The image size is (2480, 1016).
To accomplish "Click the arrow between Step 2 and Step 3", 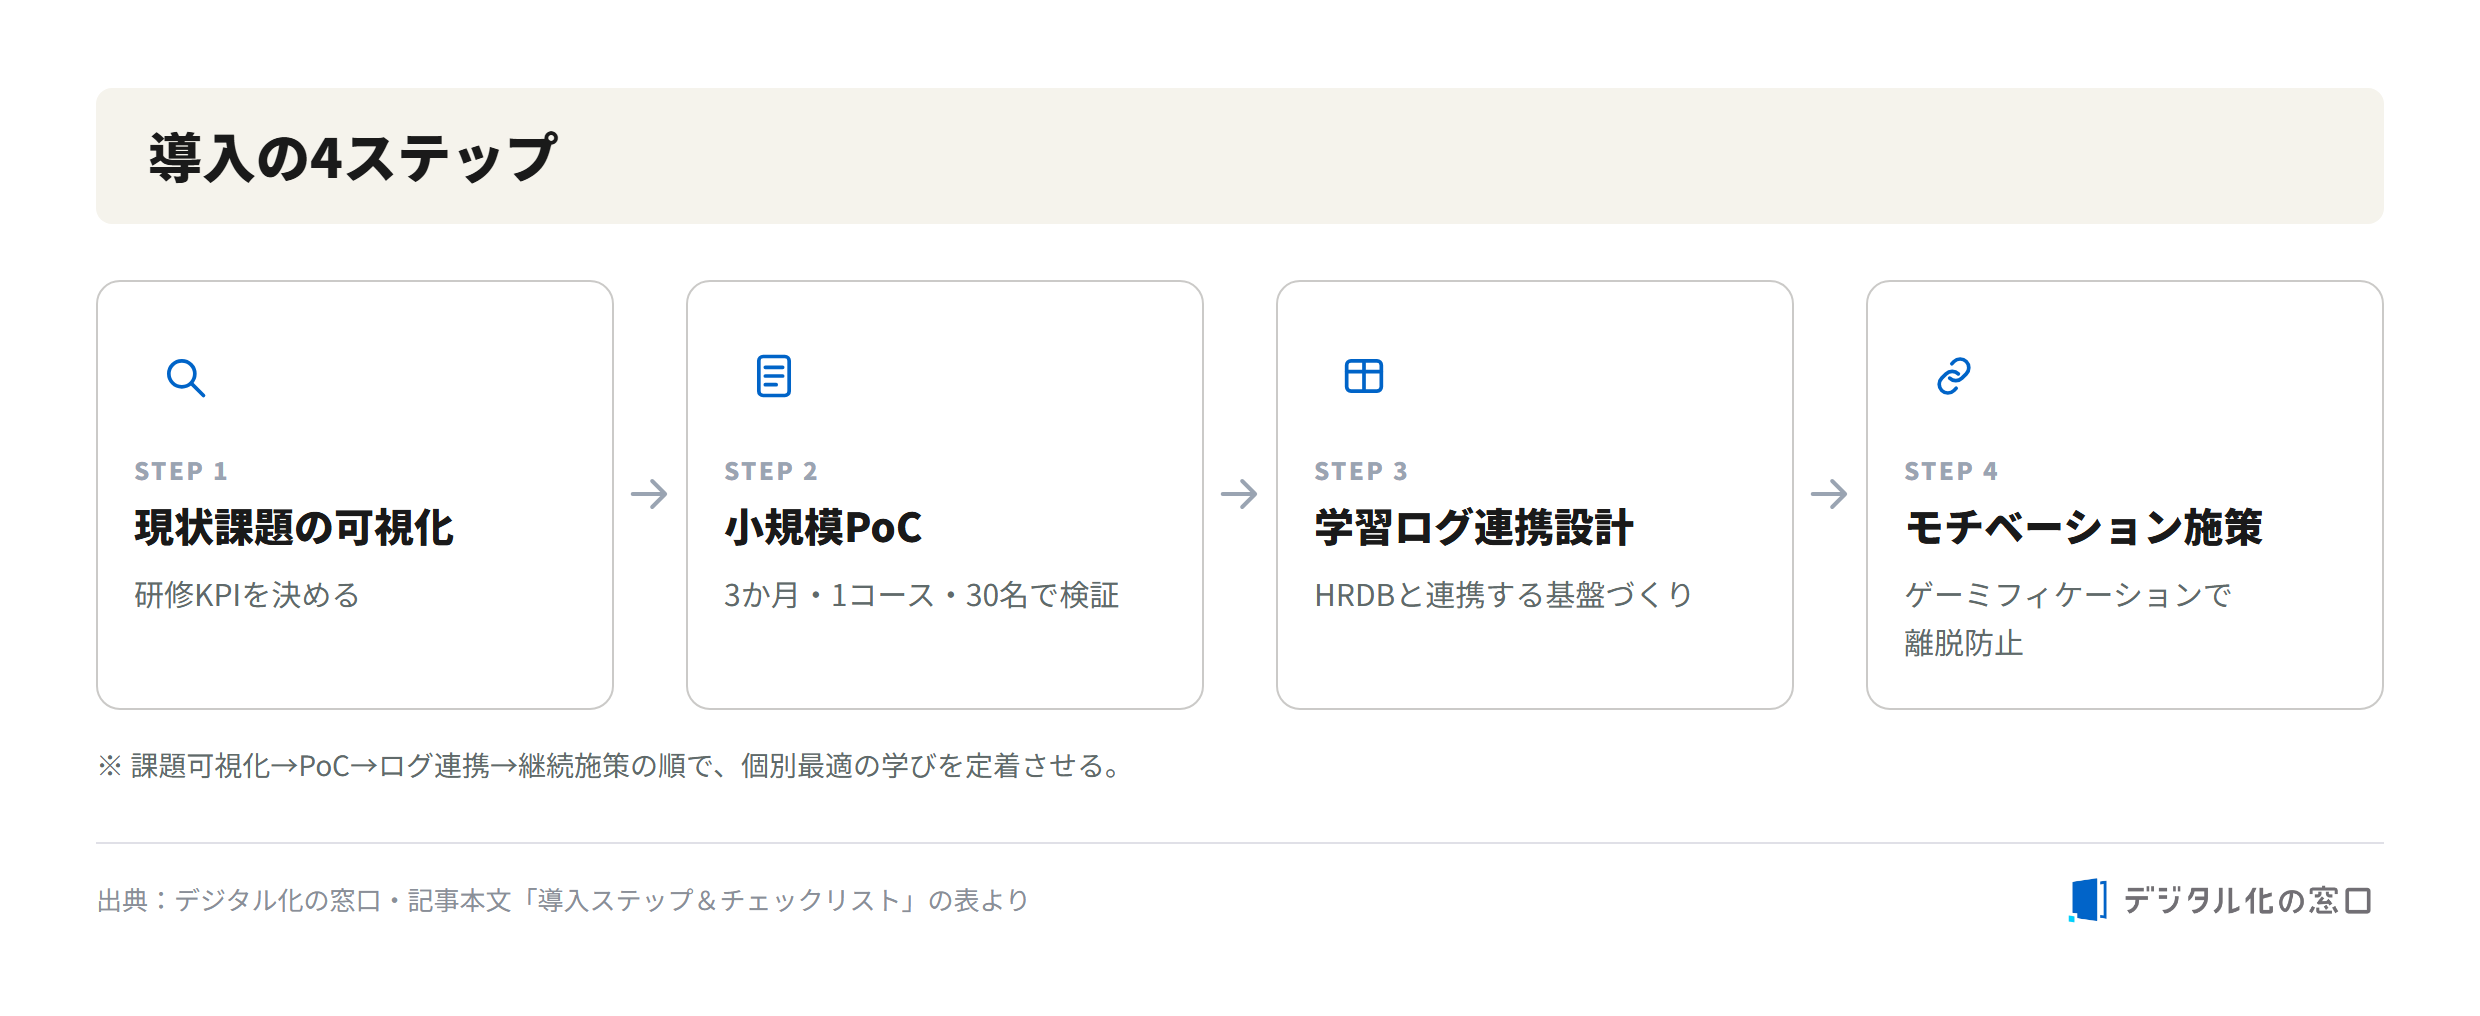I will pyautogui.click(x=1239, y=494).
